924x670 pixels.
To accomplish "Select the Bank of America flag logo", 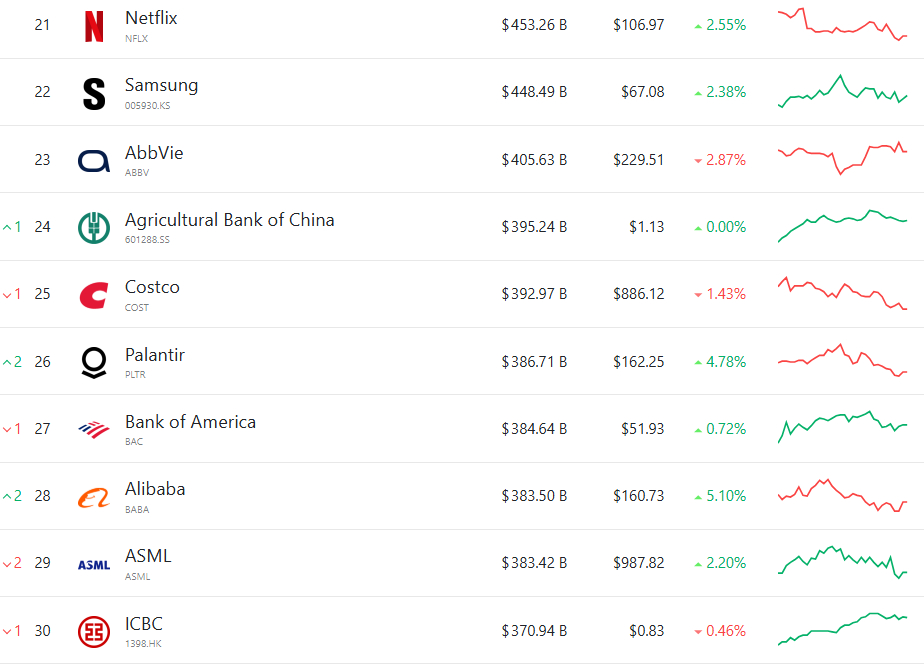I will tap(94, 430).
